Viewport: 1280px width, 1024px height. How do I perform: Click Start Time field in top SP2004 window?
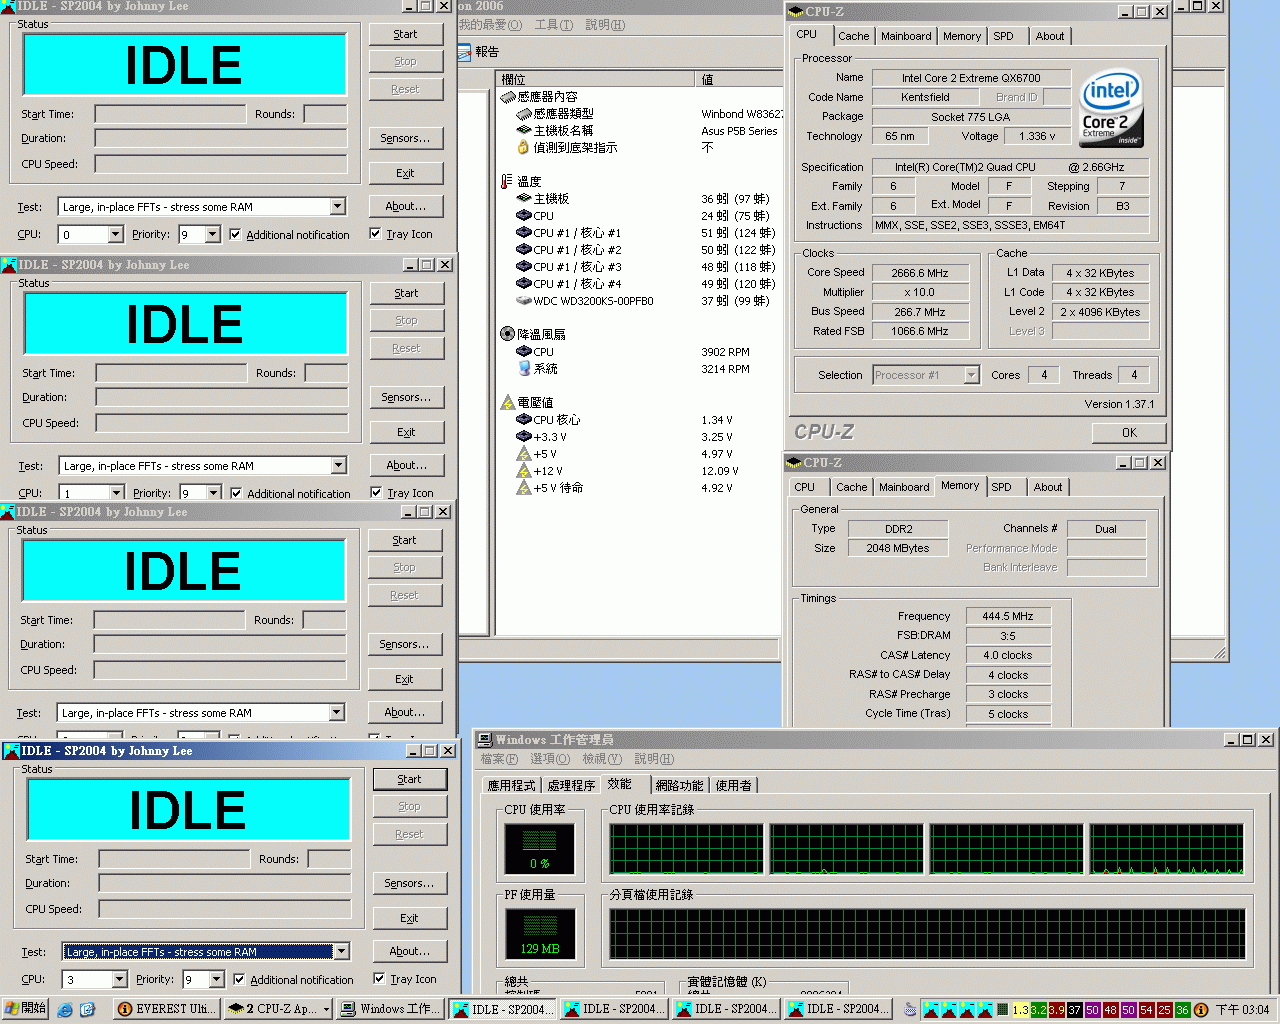click(x=170, y=114)
